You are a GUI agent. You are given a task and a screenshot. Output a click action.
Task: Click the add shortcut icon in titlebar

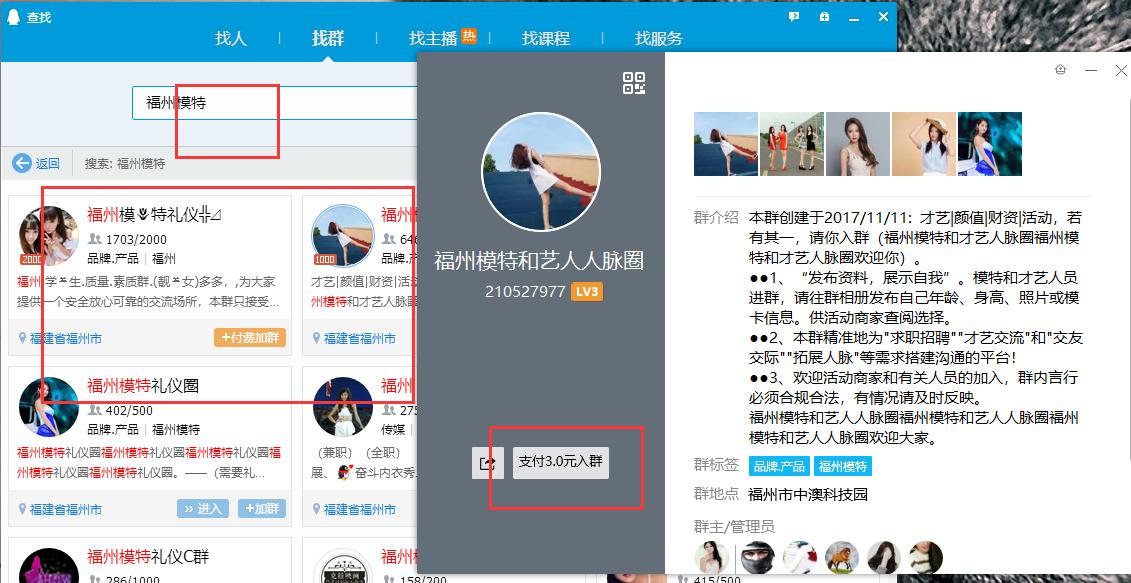[822, 16]
